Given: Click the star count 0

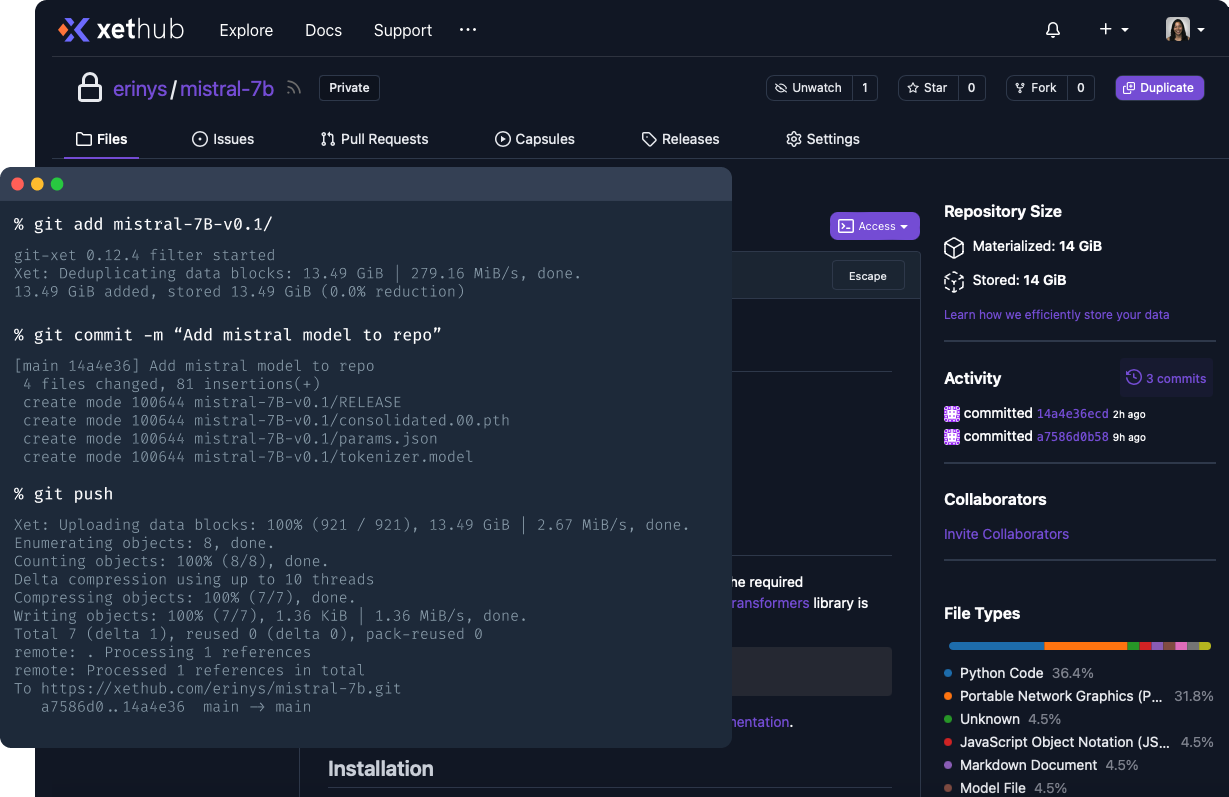Looking at the screenshot, I should [971, 88].
